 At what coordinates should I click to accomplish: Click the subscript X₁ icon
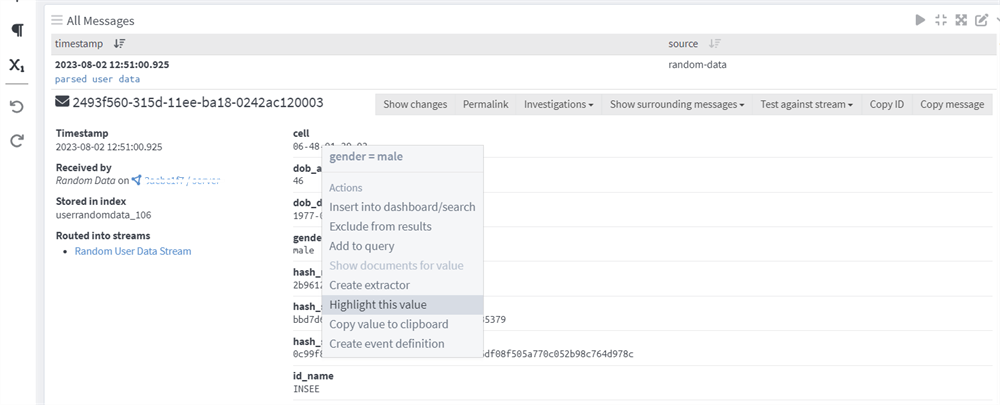tap(16, 66)
